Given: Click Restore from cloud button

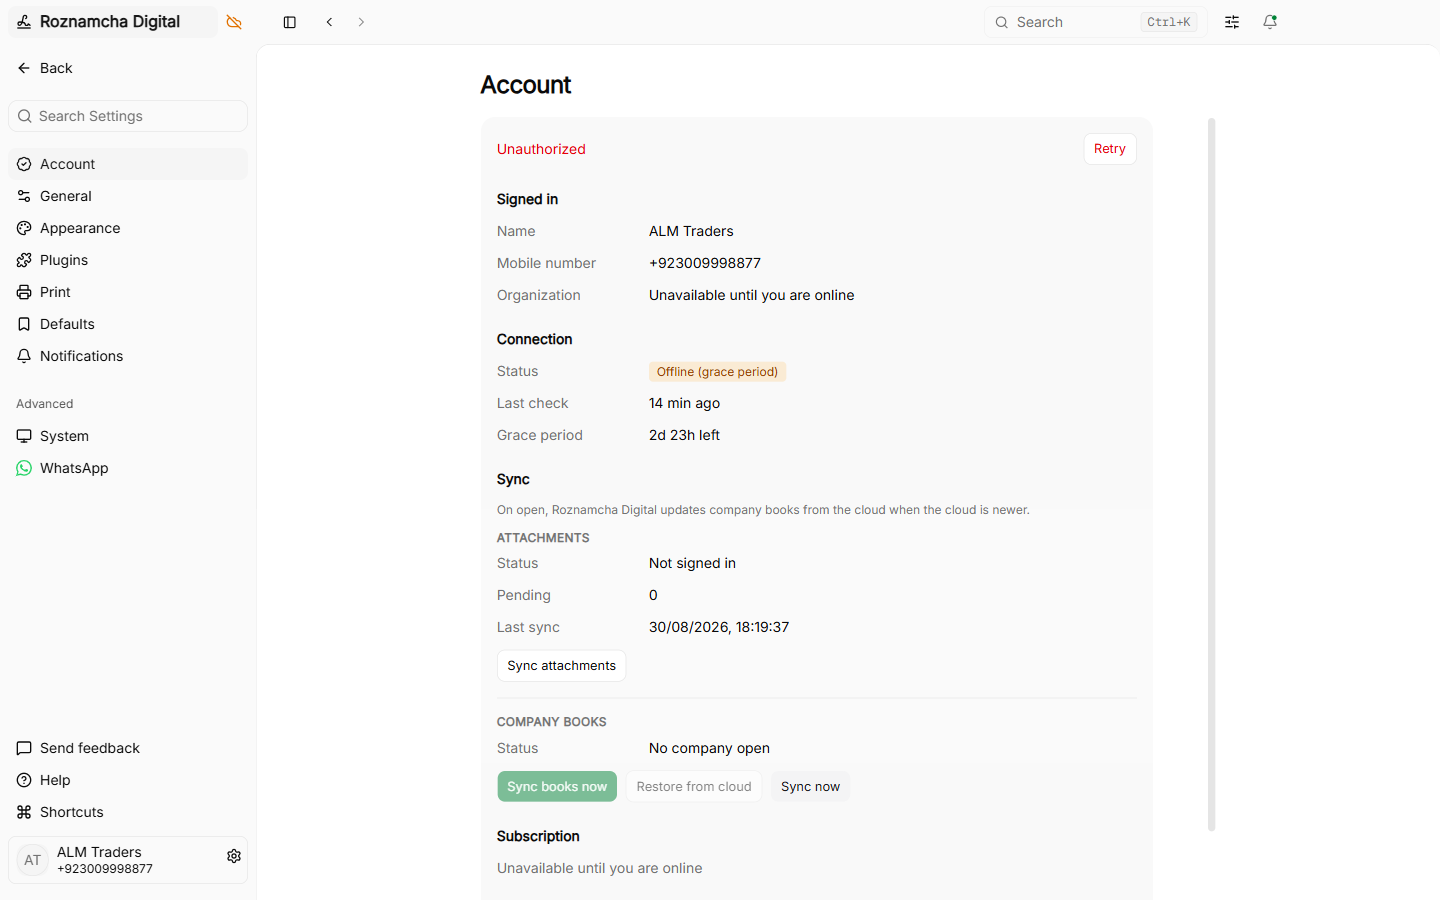Looking at the screenshot, I should pos(694,787).
